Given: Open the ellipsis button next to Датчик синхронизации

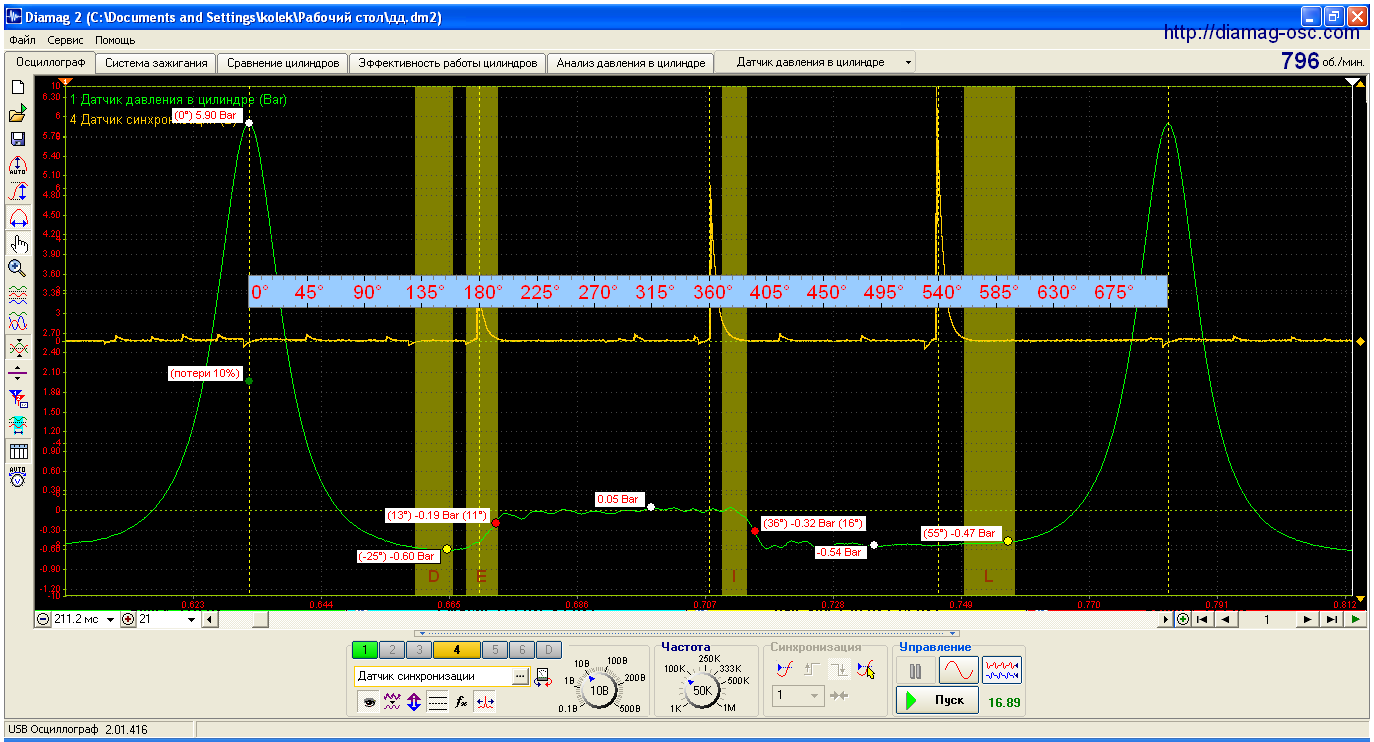Looking at the screenshot, I should pyautogui.click(x=520, y=677).
